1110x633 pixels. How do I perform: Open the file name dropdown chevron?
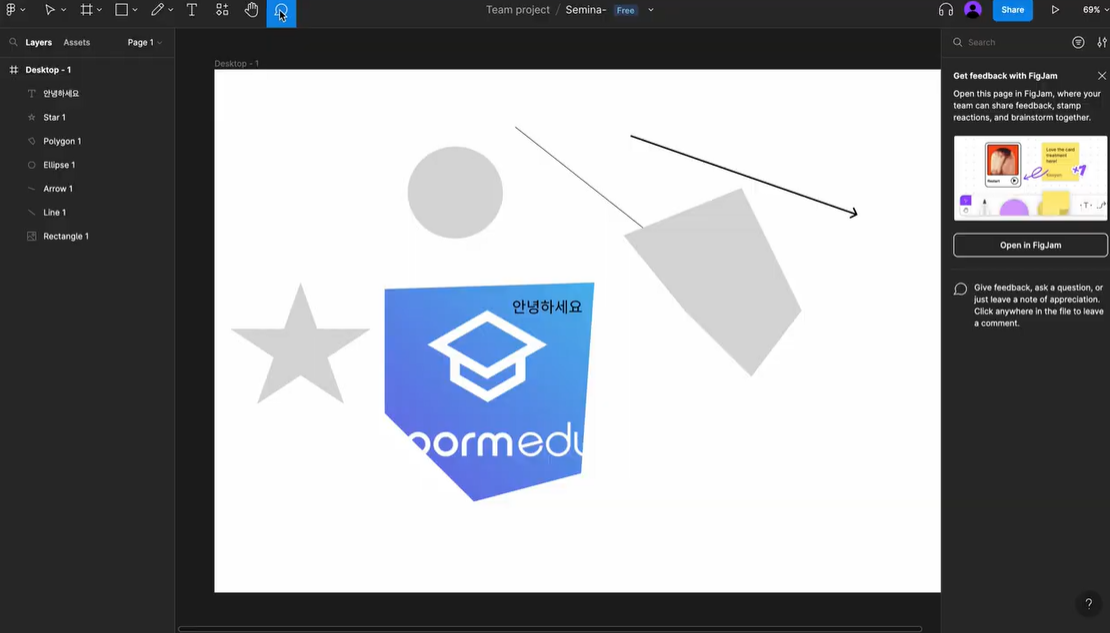[x=651, y=10]
